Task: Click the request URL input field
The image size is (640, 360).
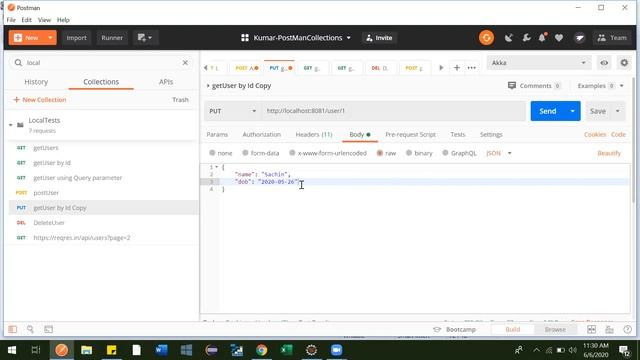Action: click(393, 111)
